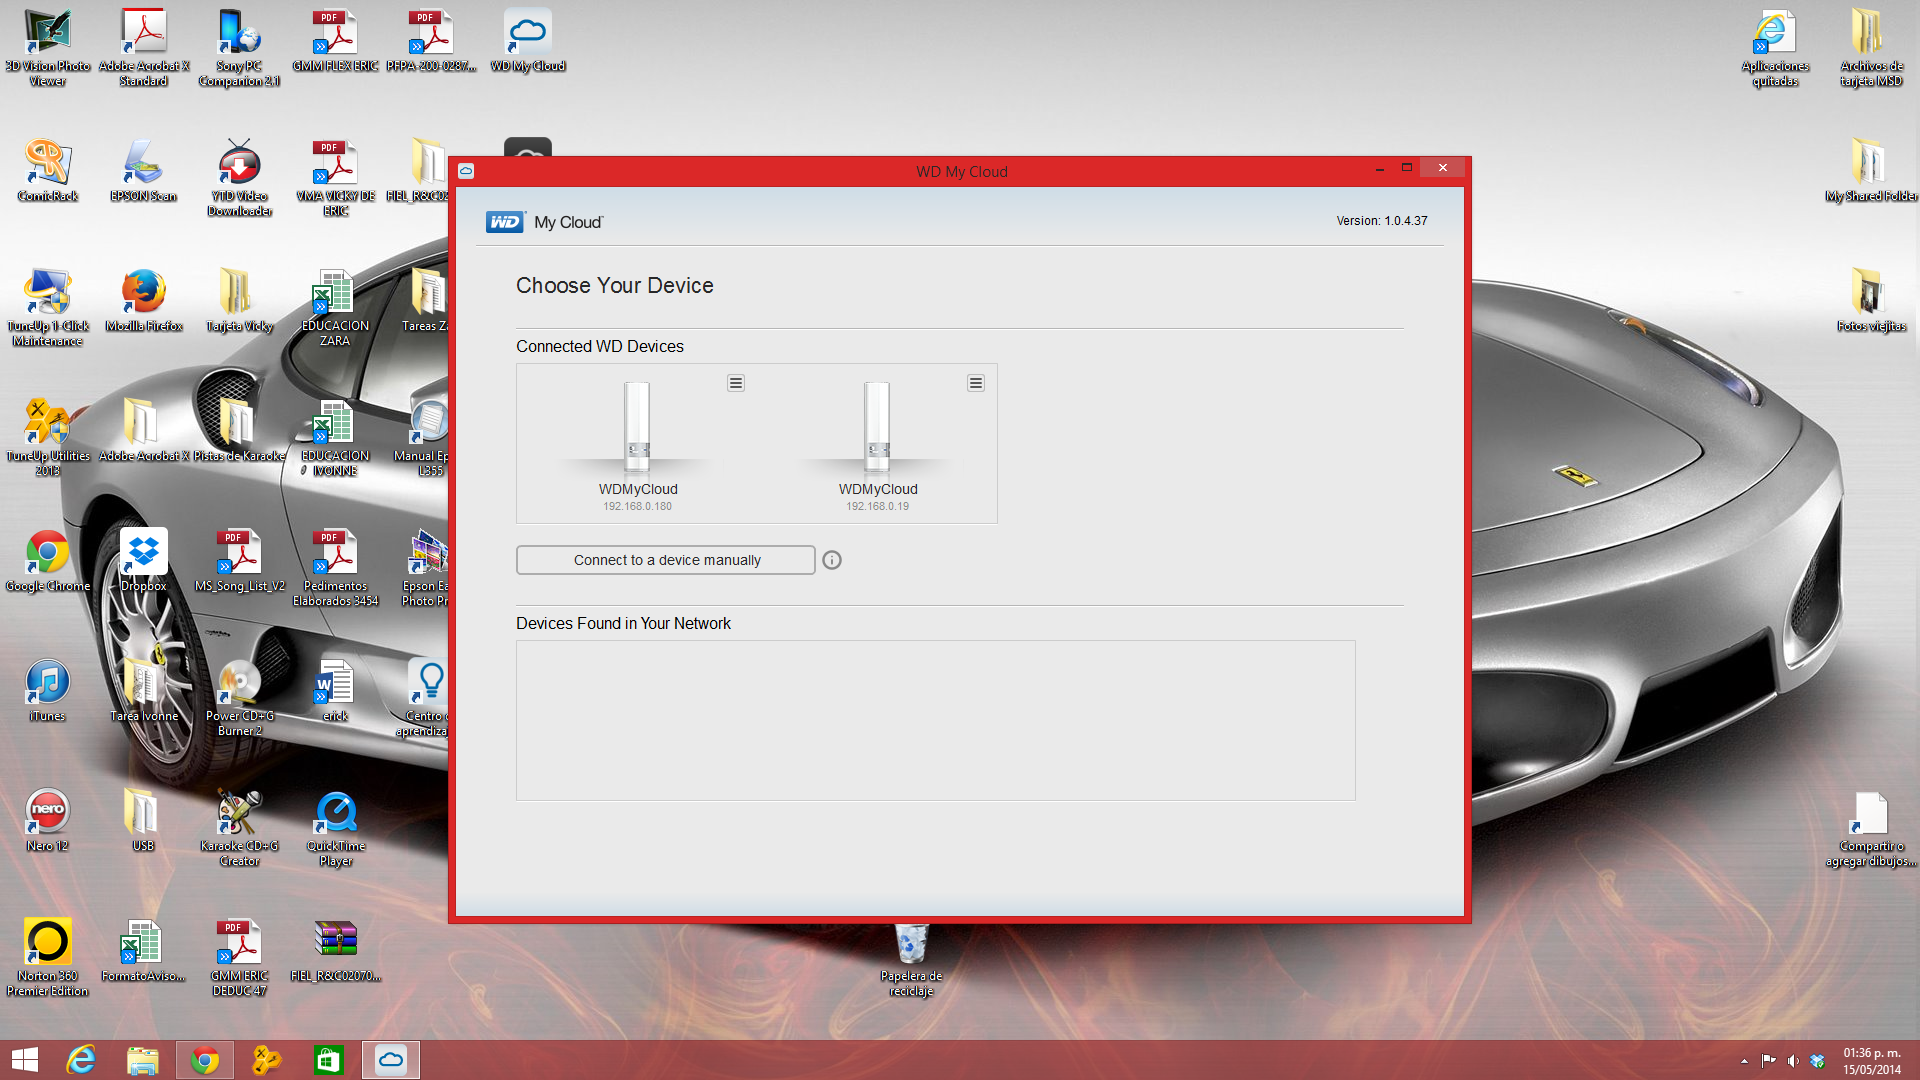The height and width of the screenshot is (1080, 1920).
Task: Open 3D Vision Photo Viewer desktop icon
Action: tap(48, 47)
